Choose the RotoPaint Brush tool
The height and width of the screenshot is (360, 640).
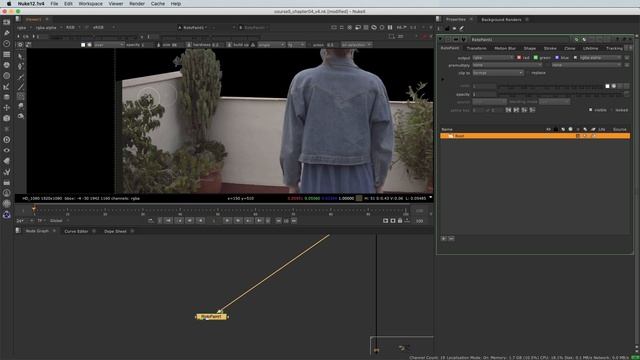tap(20, 87)
